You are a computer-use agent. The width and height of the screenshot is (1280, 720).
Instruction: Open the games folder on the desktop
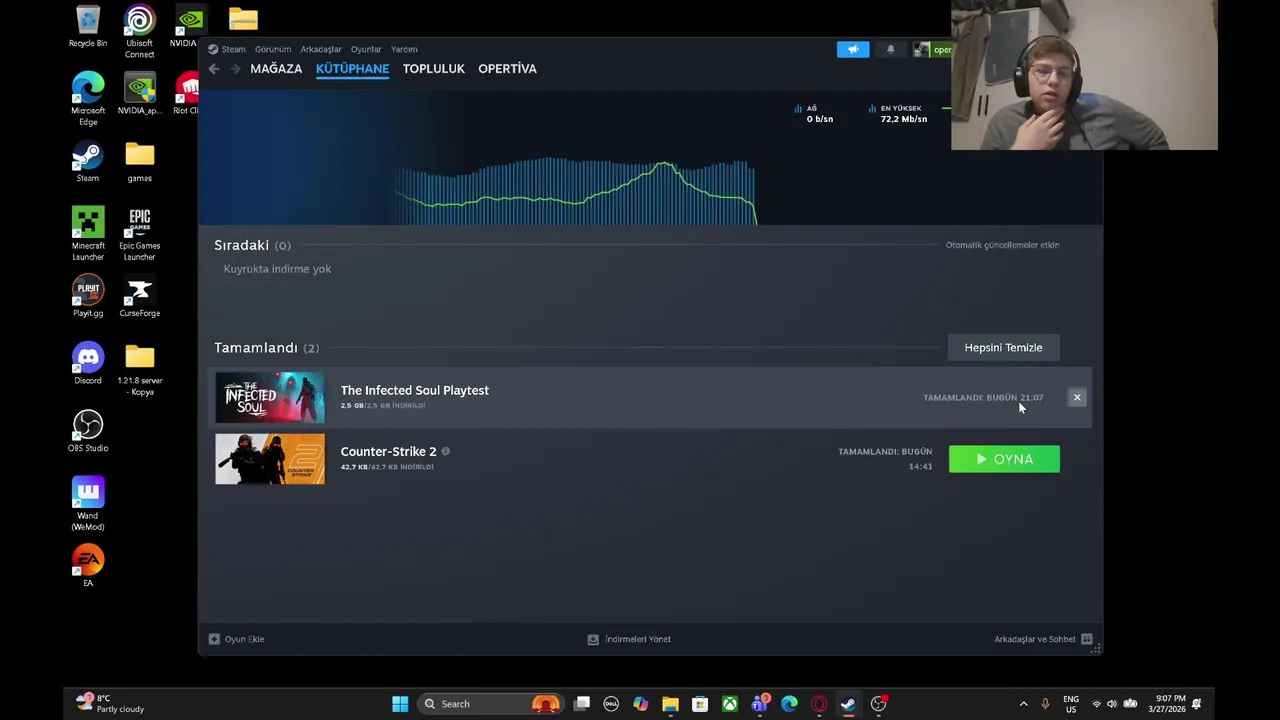tap(140, 161)
